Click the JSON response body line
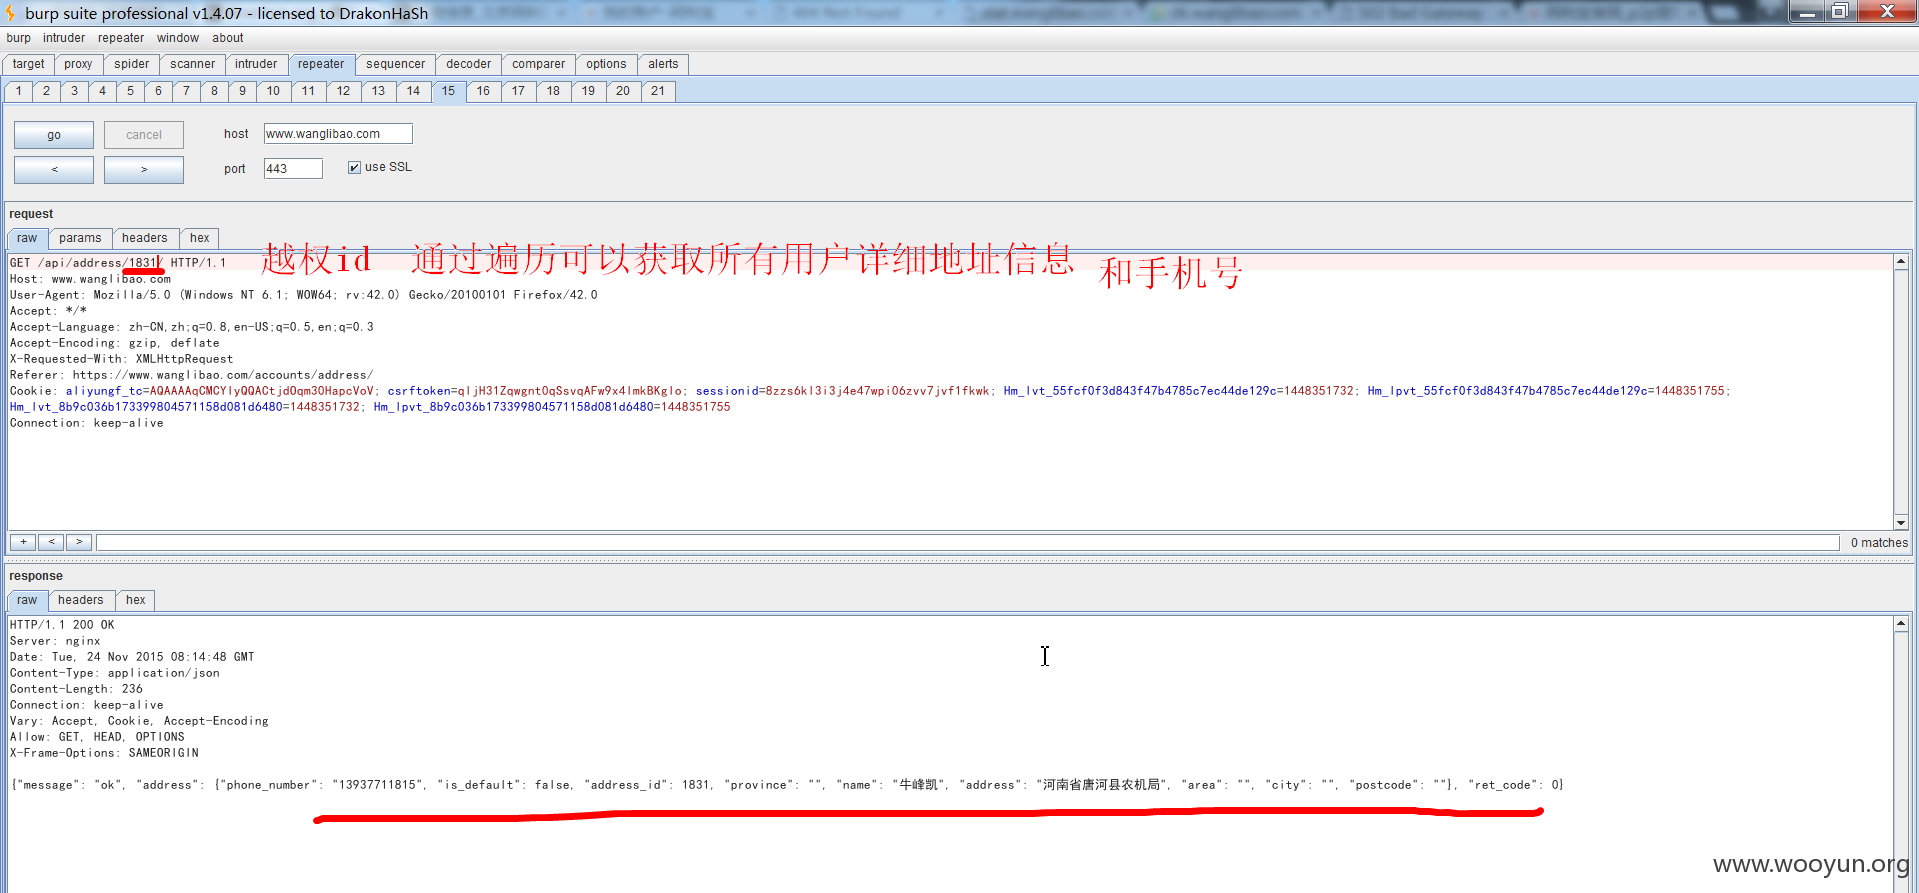The width and height of the screenshot is (1919, 893). [x=787, y=785]
